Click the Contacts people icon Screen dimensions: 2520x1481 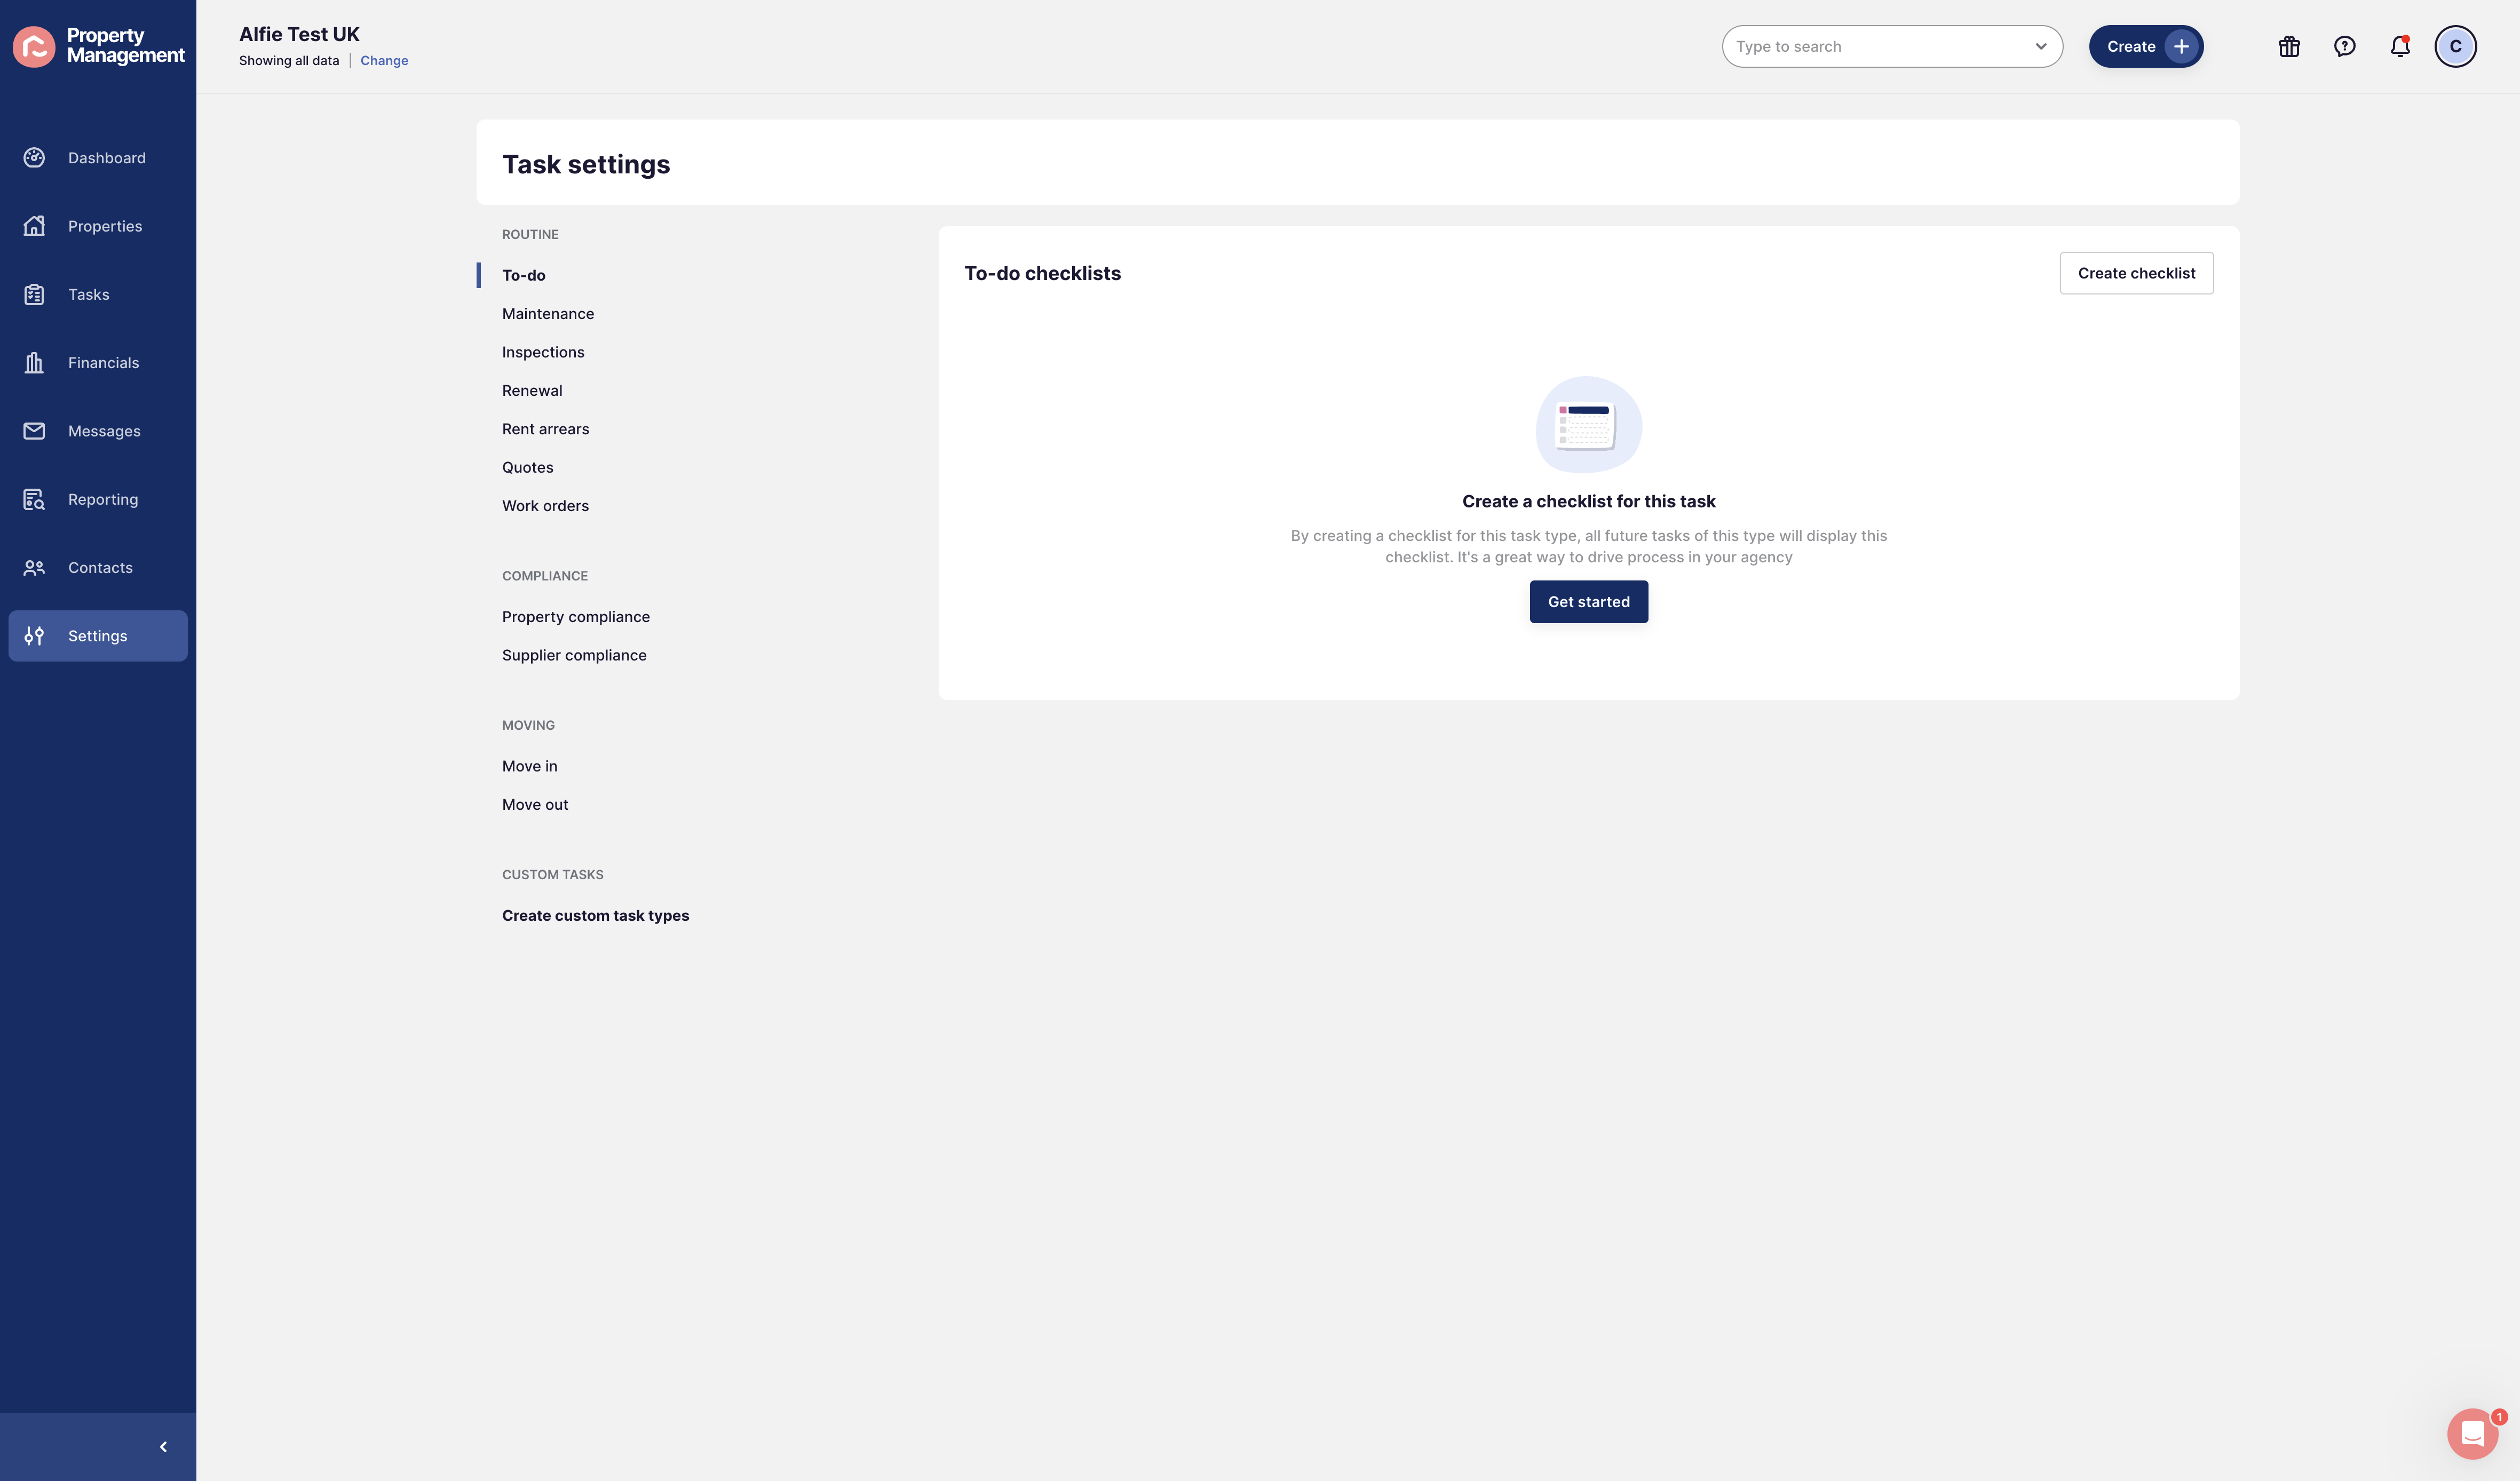click(34, 567)
